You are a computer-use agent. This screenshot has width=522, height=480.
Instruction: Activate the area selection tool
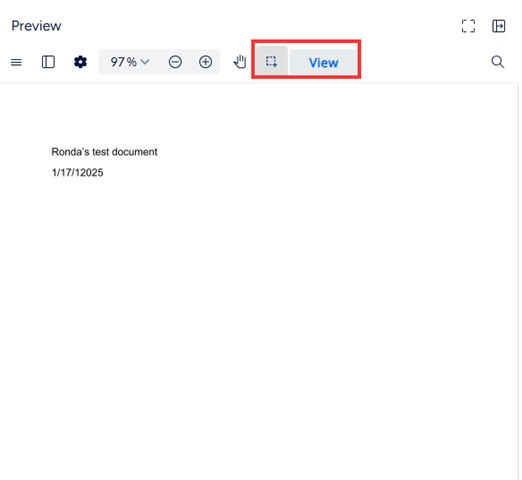click(x=271, y=61)
